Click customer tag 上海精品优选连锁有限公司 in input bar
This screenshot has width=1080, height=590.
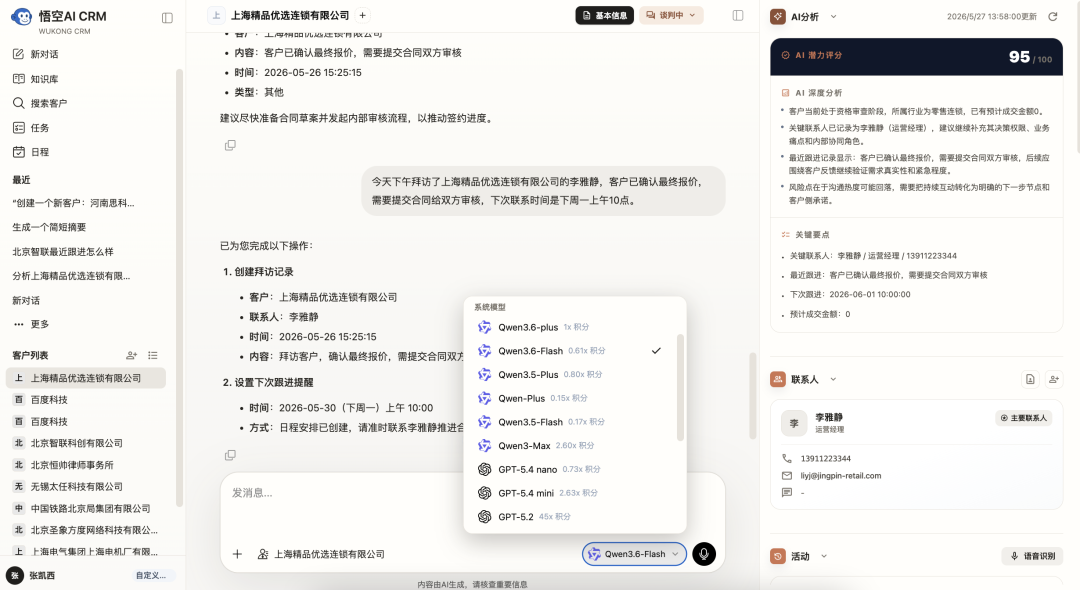point(321,554)
